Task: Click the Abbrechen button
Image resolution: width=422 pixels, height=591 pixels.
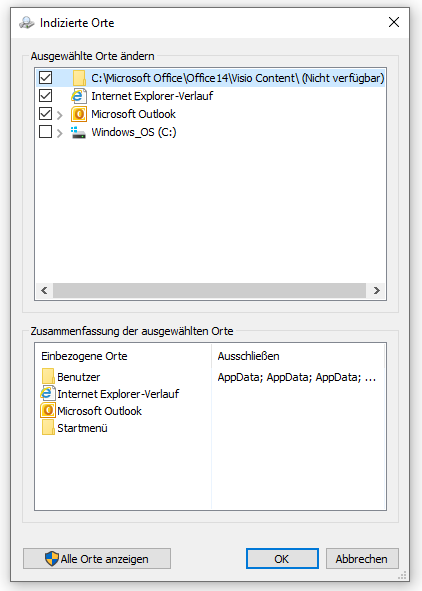Action: tap(362, 559)
